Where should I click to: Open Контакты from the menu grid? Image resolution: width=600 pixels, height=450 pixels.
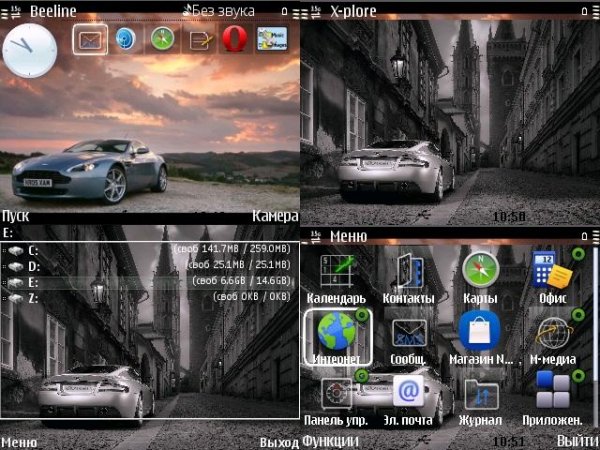(409, 271)
